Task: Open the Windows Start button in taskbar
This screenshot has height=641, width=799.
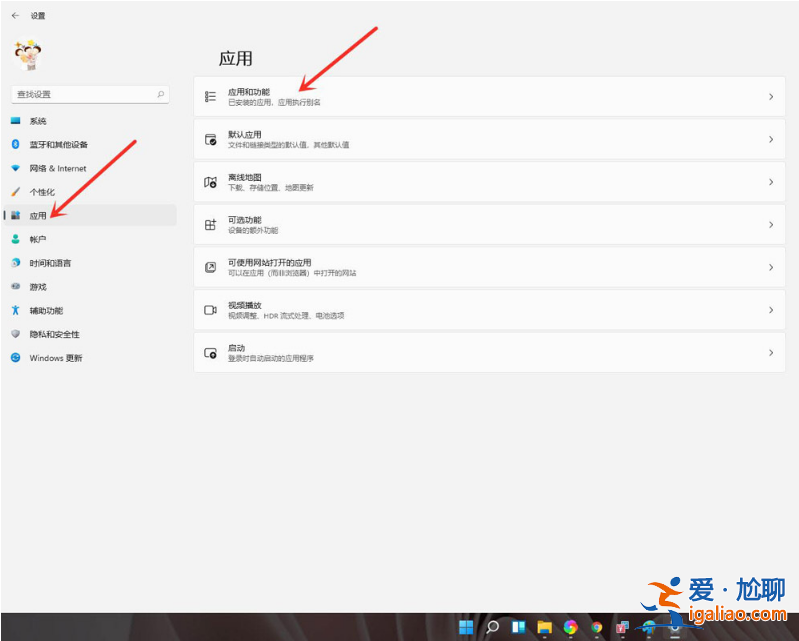Action: pyautogui.click(x=466, y=627)
